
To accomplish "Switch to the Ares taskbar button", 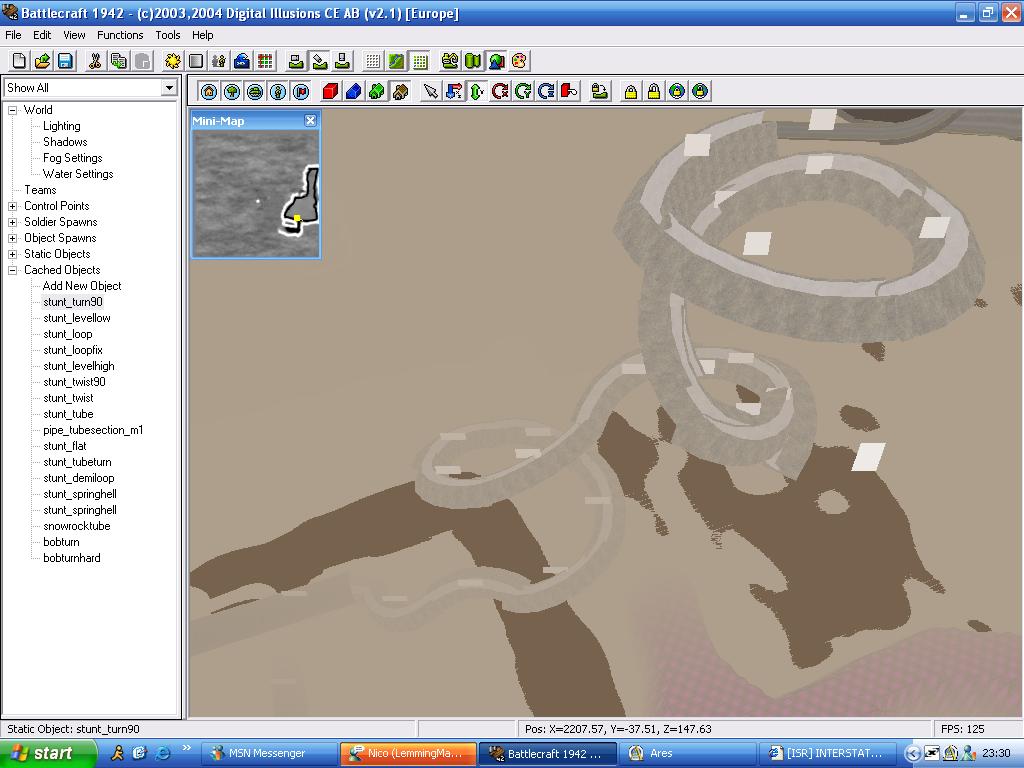I will click(687, 754).
